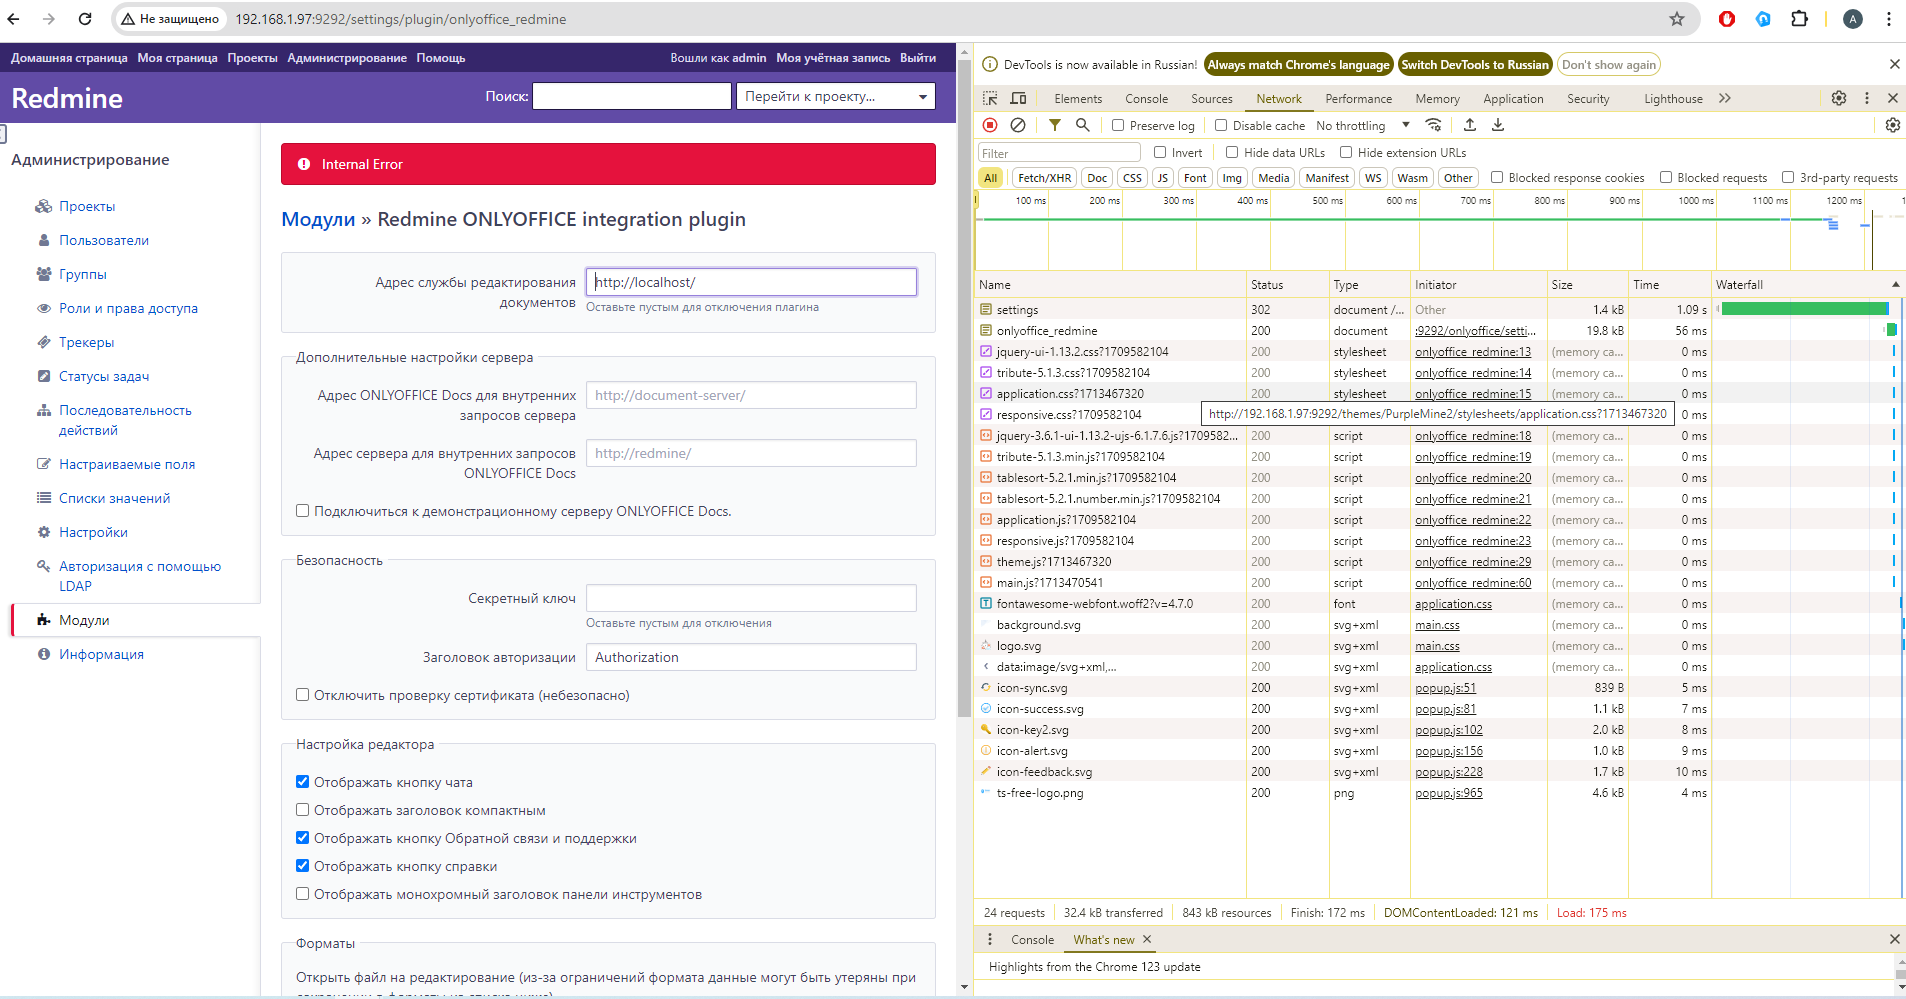1906x999 pixels.
Task: Open the project jump dropdown
Action: (835, 96)
